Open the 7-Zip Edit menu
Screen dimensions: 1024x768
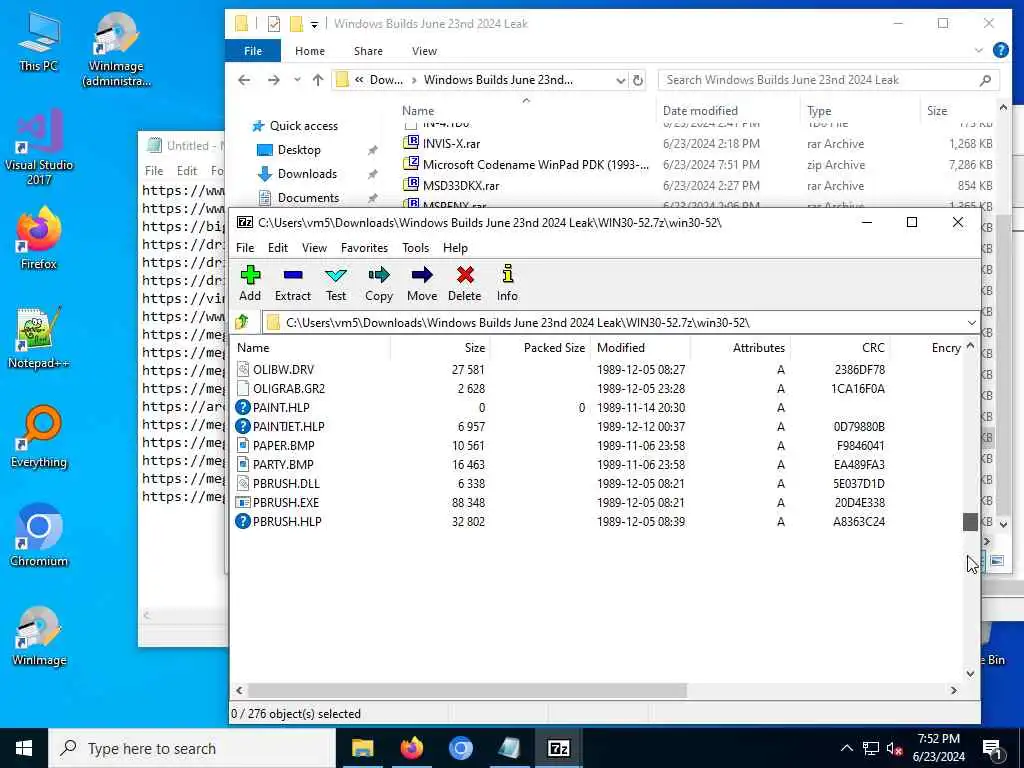click(x=278, y=248)
